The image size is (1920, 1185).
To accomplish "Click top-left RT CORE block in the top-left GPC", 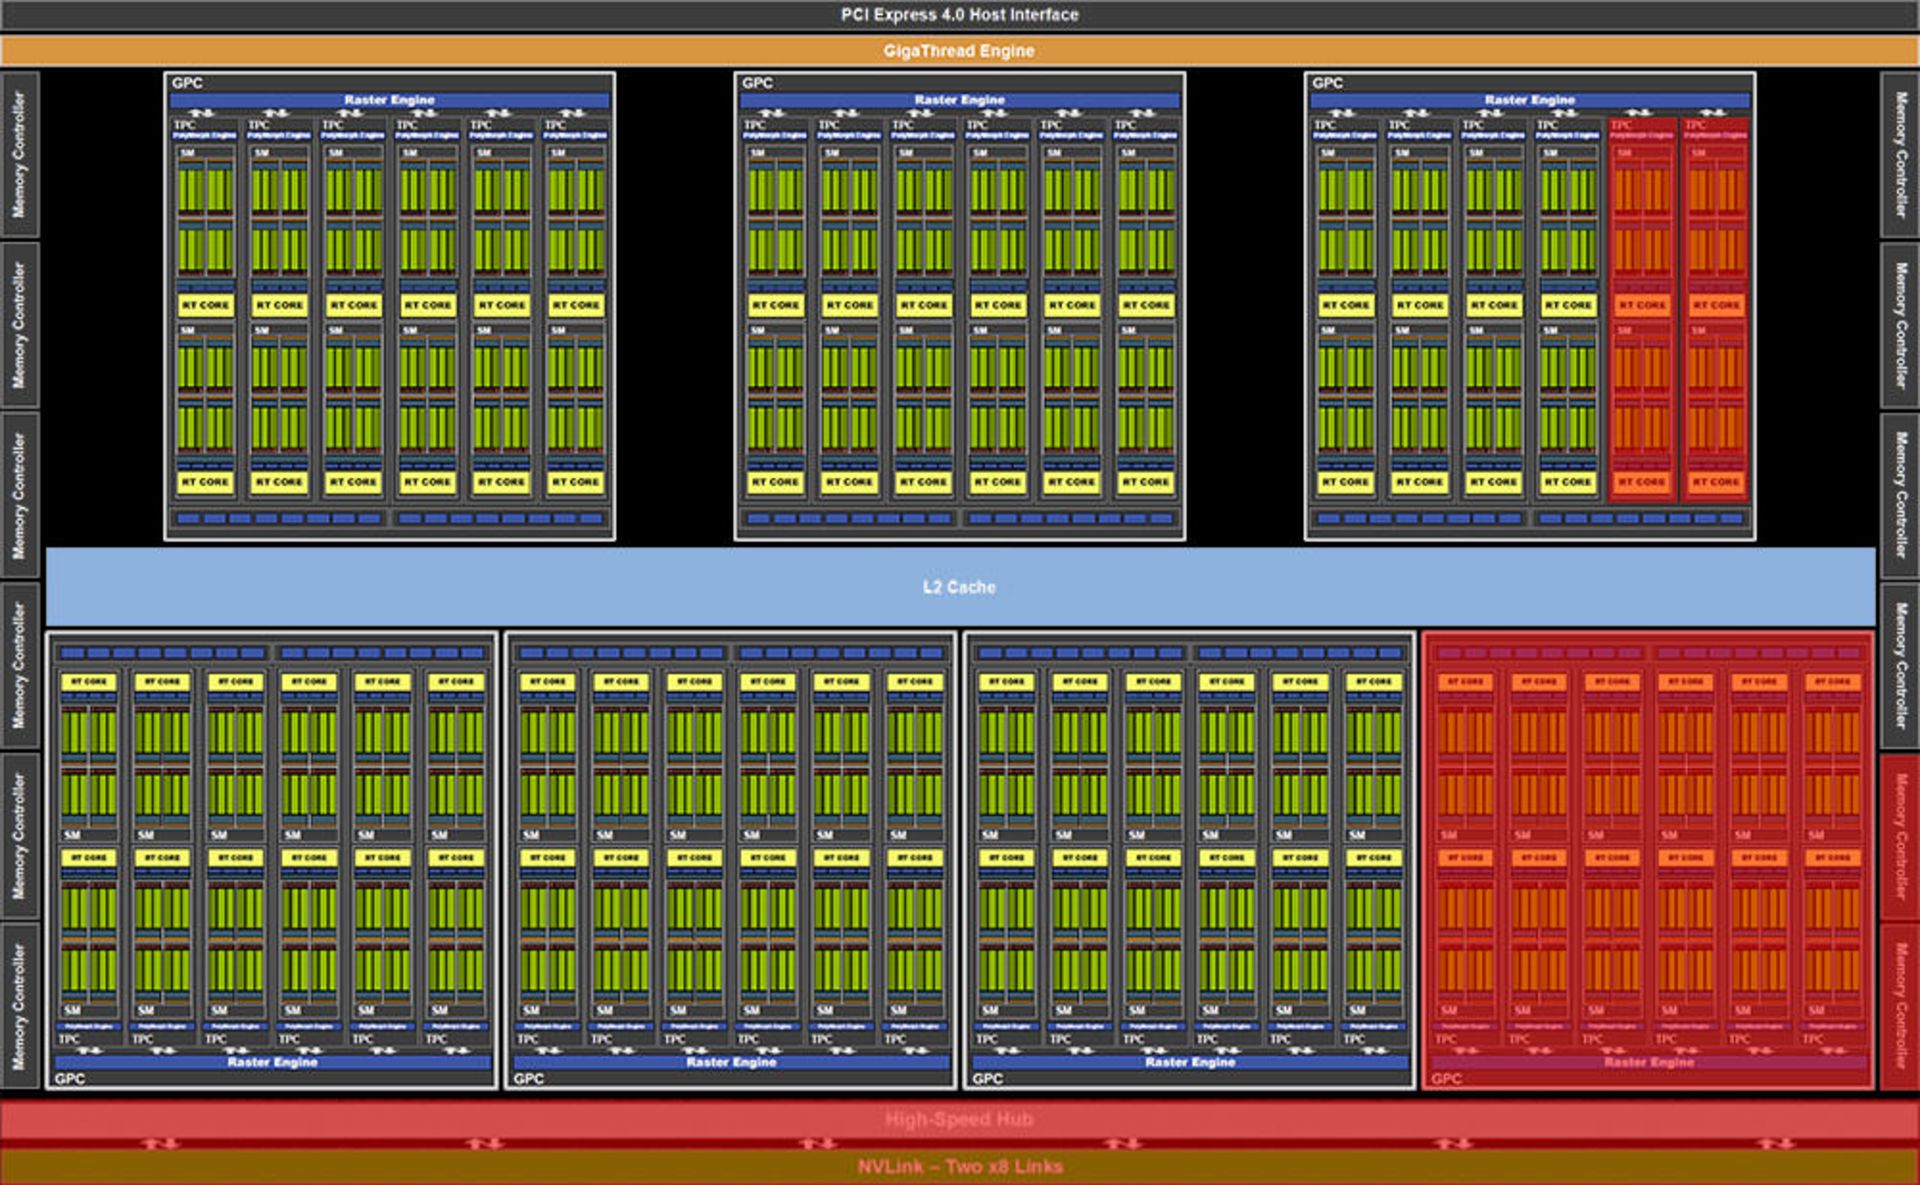I will [205, 305].
